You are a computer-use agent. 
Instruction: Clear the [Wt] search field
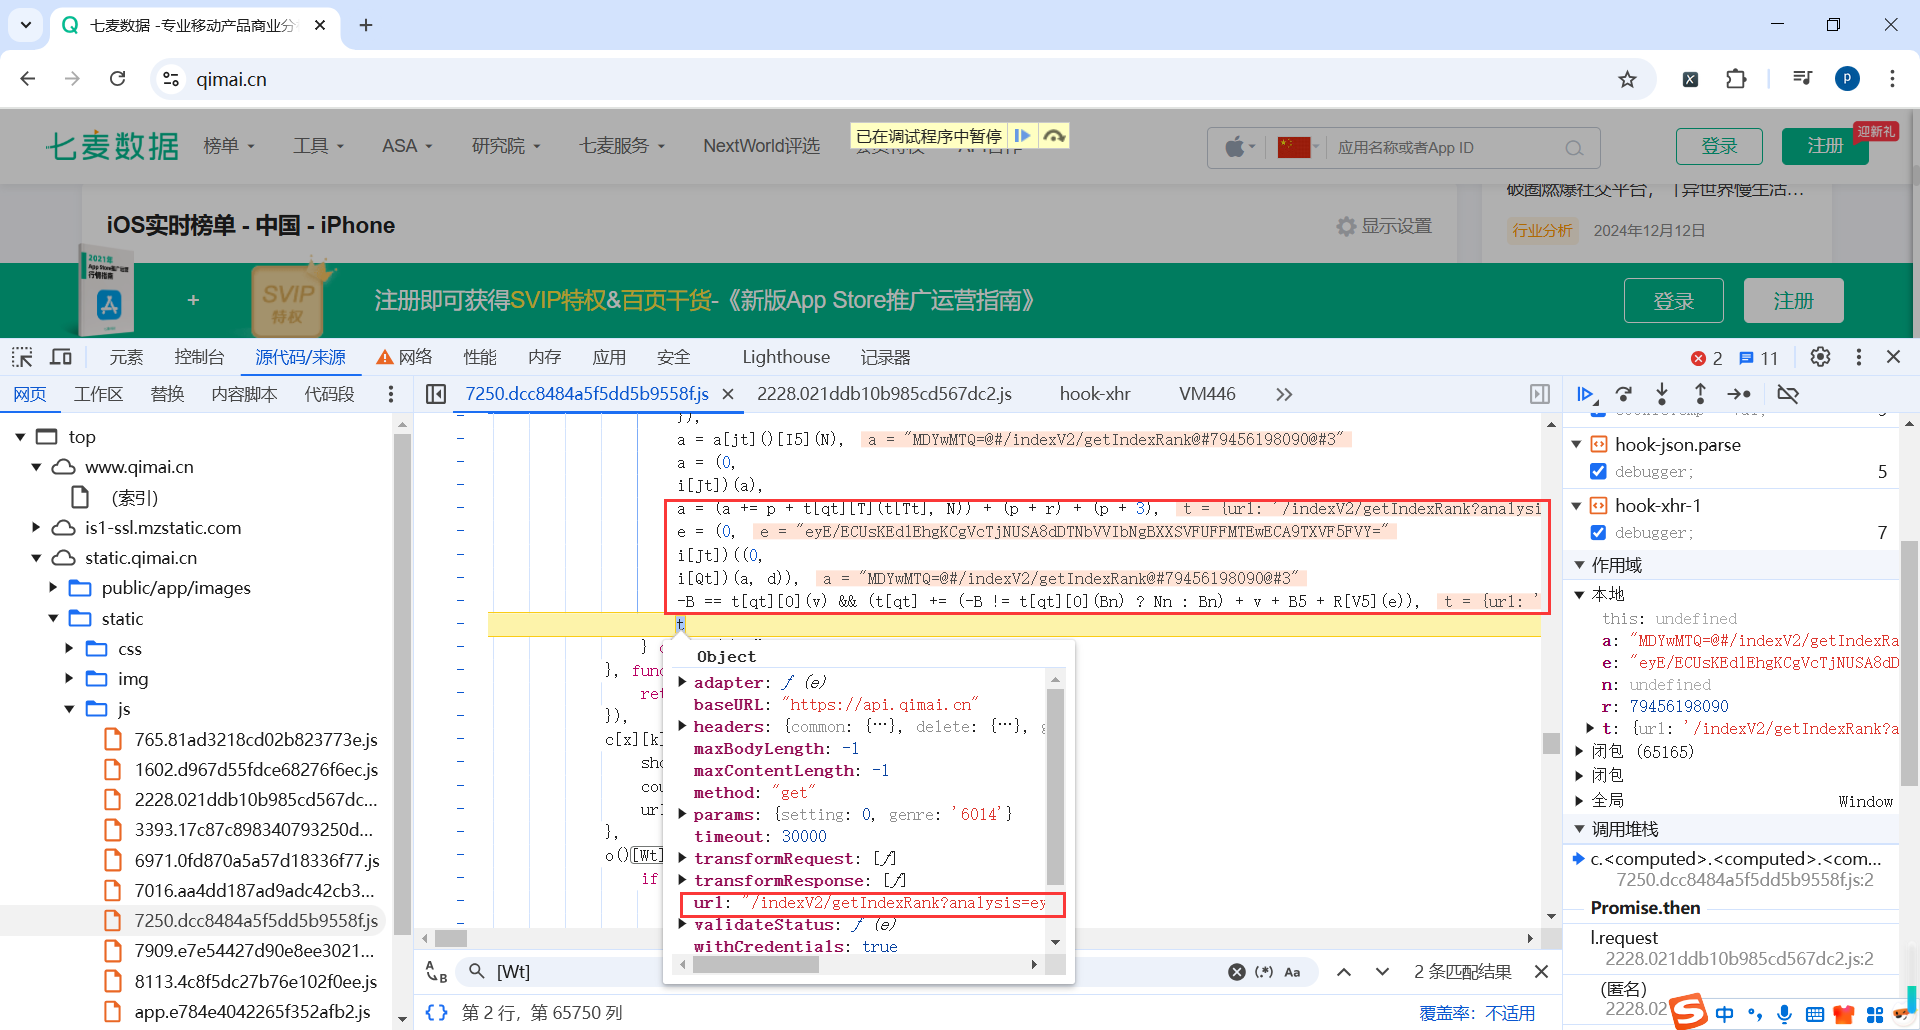click(x=1237, y=972)
